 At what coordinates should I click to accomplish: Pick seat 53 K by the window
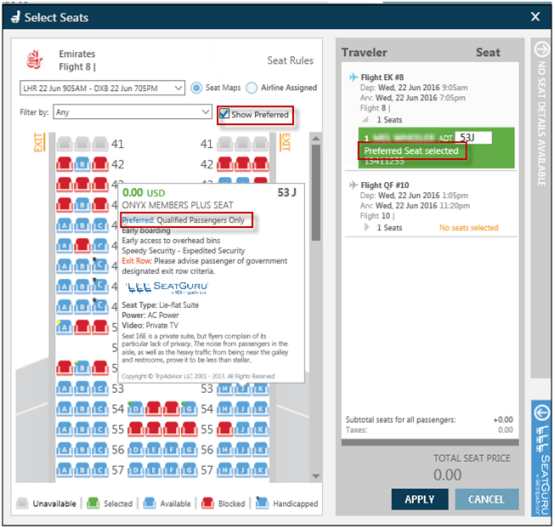tap(261, 389)
